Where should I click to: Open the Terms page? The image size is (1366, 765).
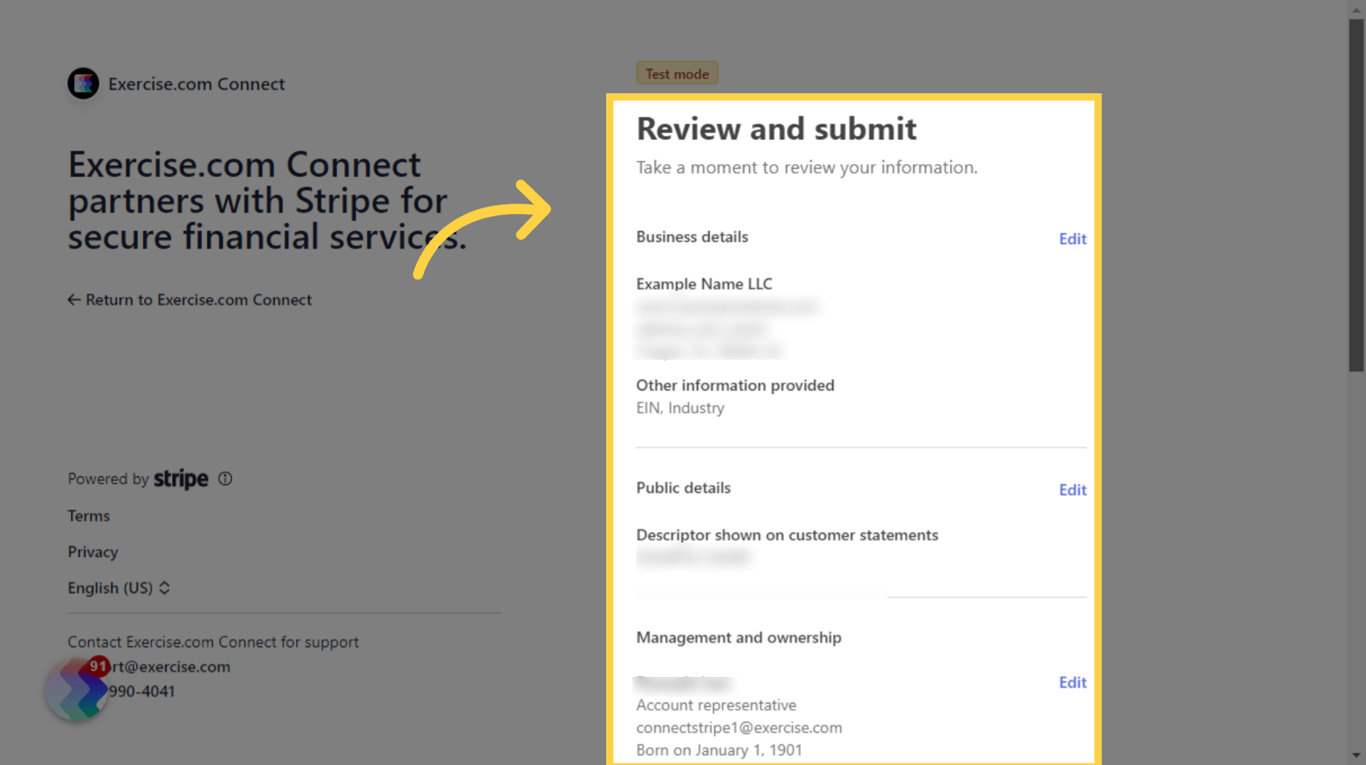click(x=88, y=515)
